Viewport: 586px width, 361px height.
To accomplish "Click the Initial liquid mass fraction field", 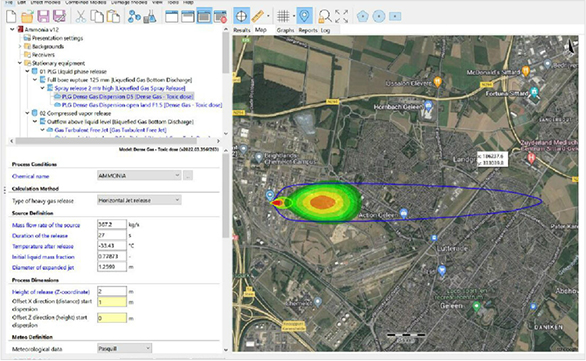I will pos(112,256).
